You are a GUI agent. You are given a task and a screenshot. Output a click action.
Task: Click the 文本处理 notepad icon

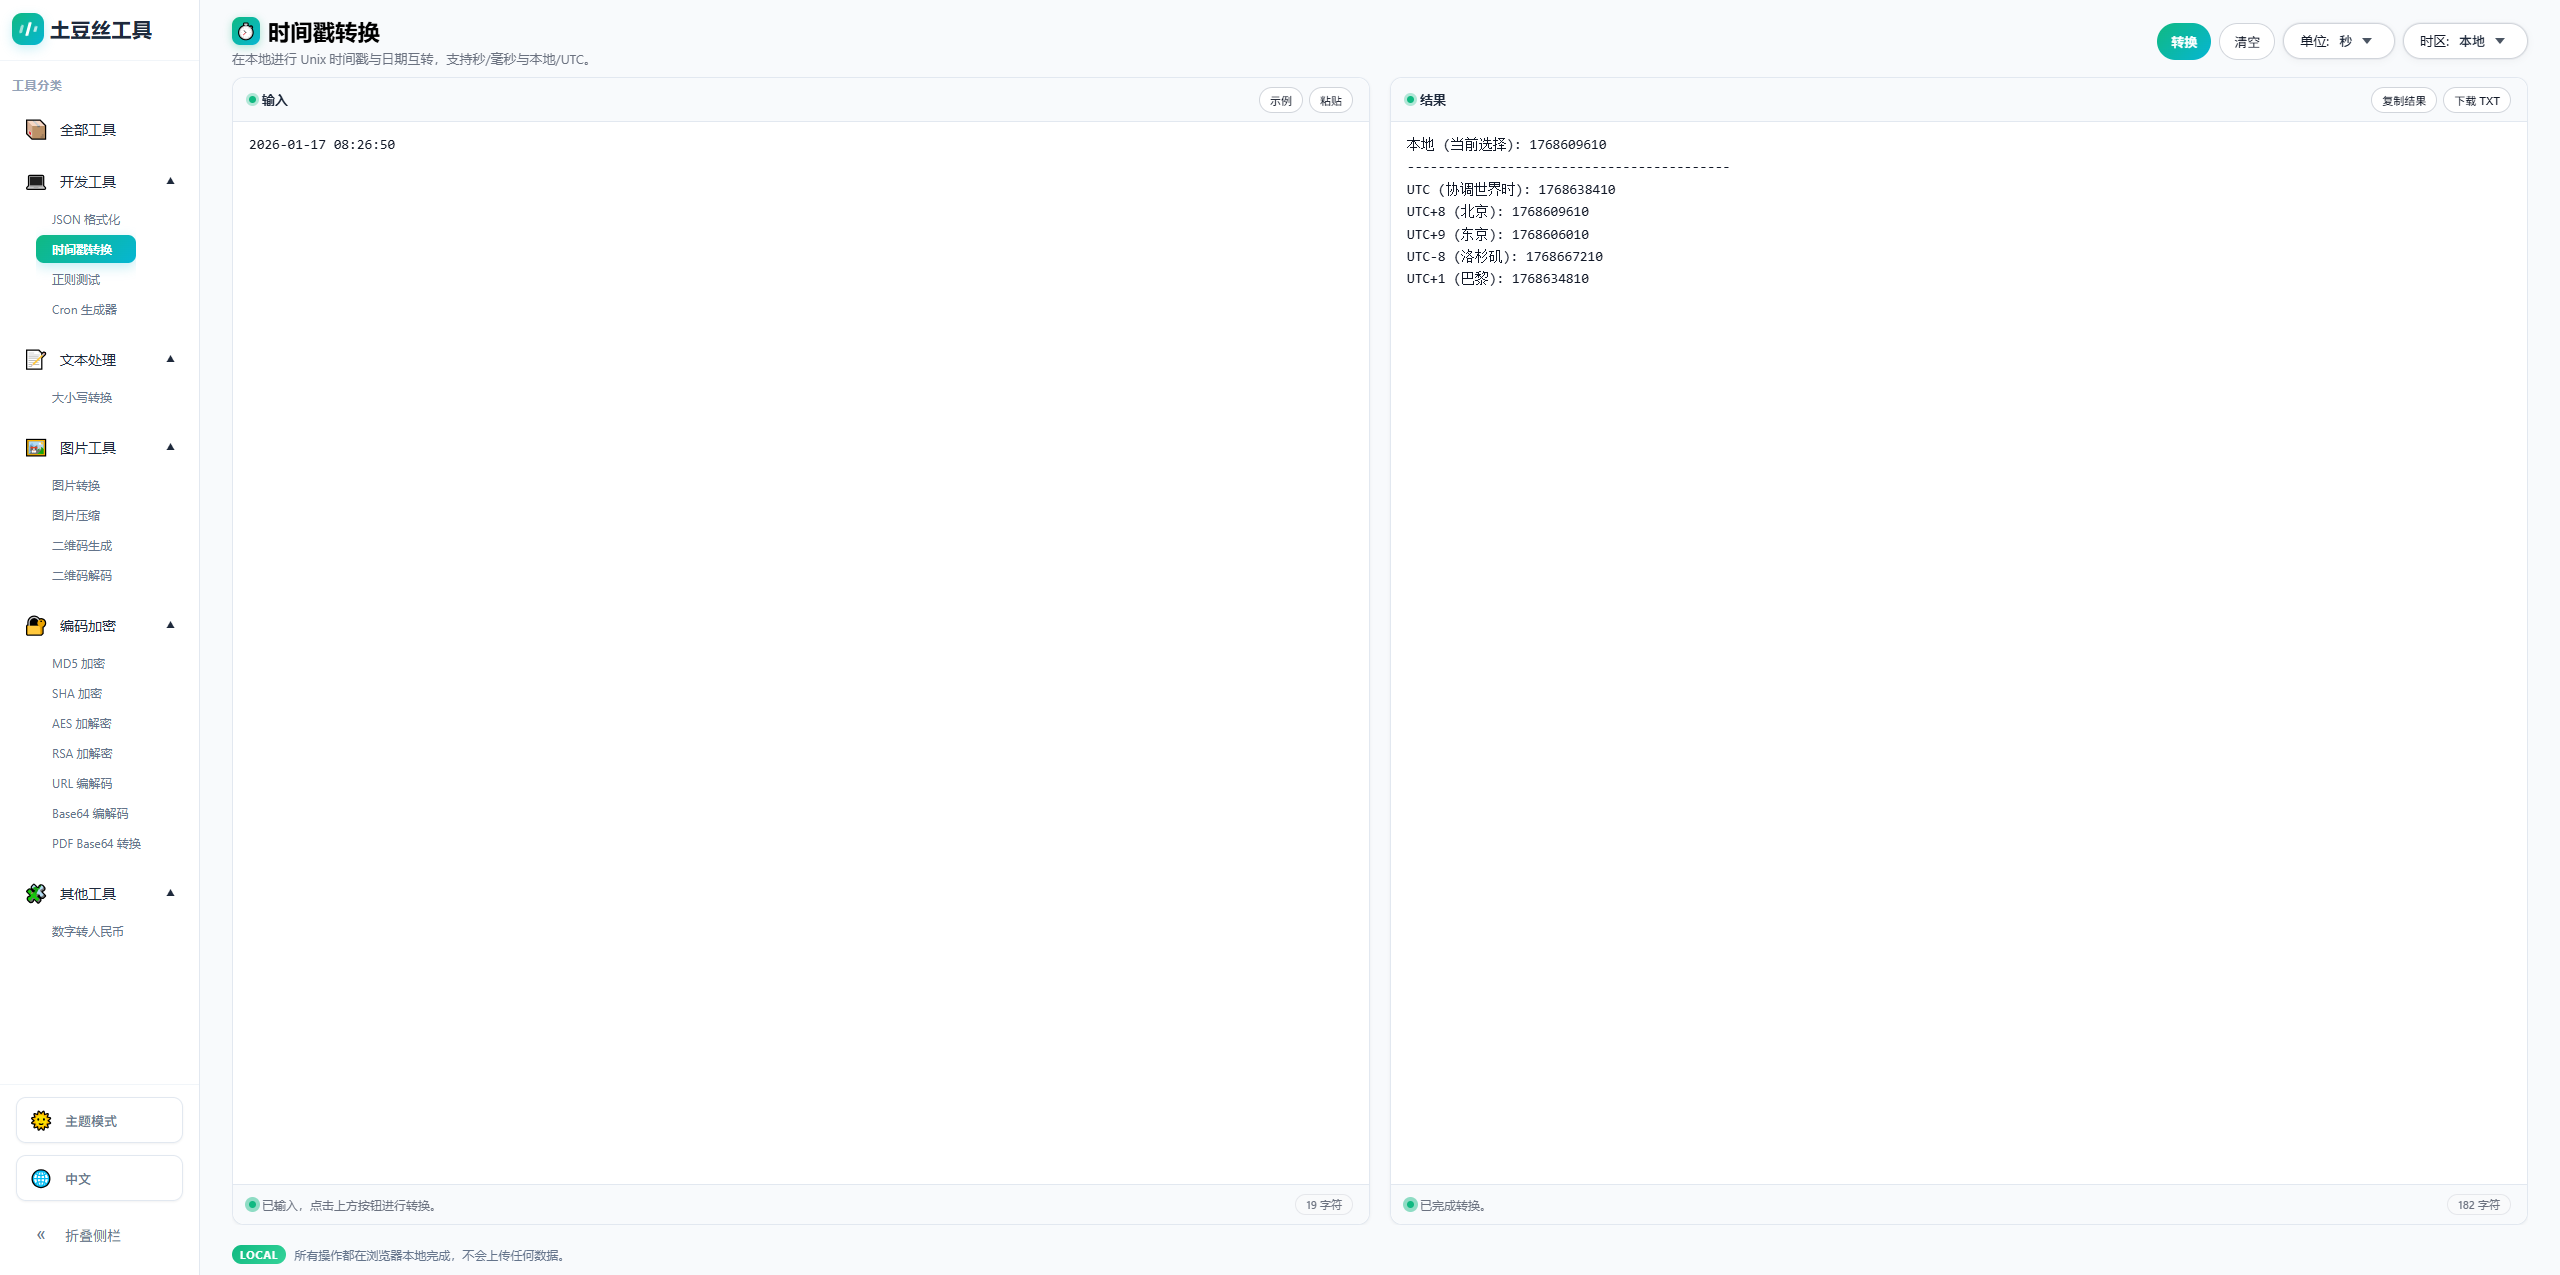[36, 360]
